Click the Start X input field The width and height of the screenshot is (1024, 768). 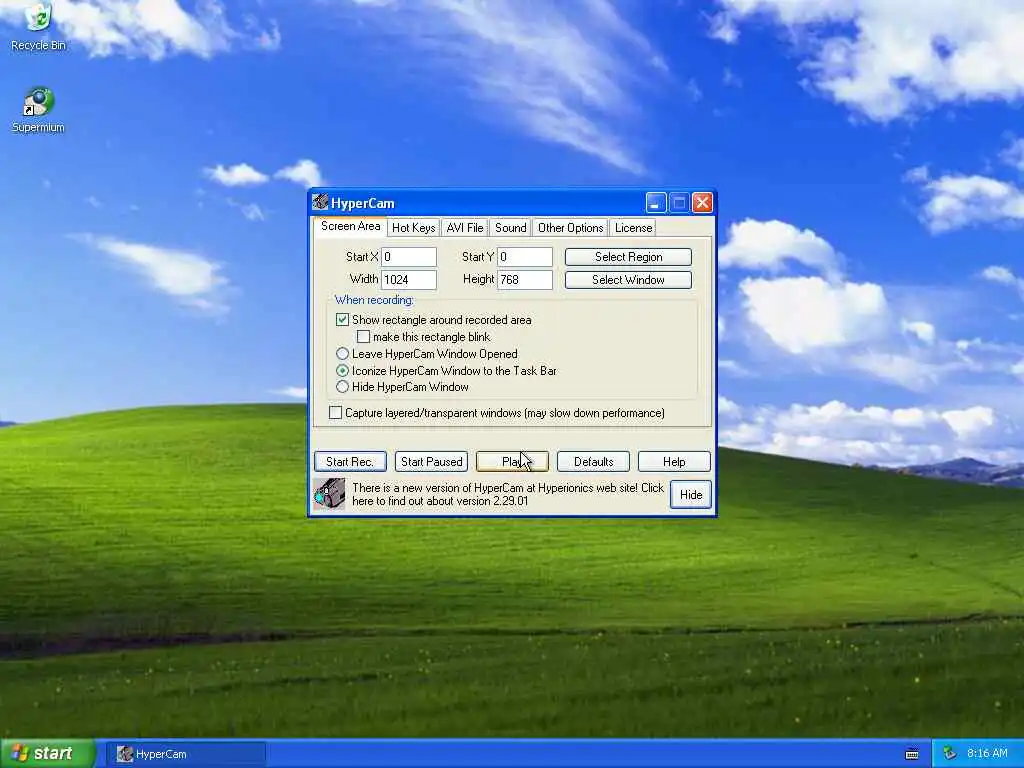point(409,257)
